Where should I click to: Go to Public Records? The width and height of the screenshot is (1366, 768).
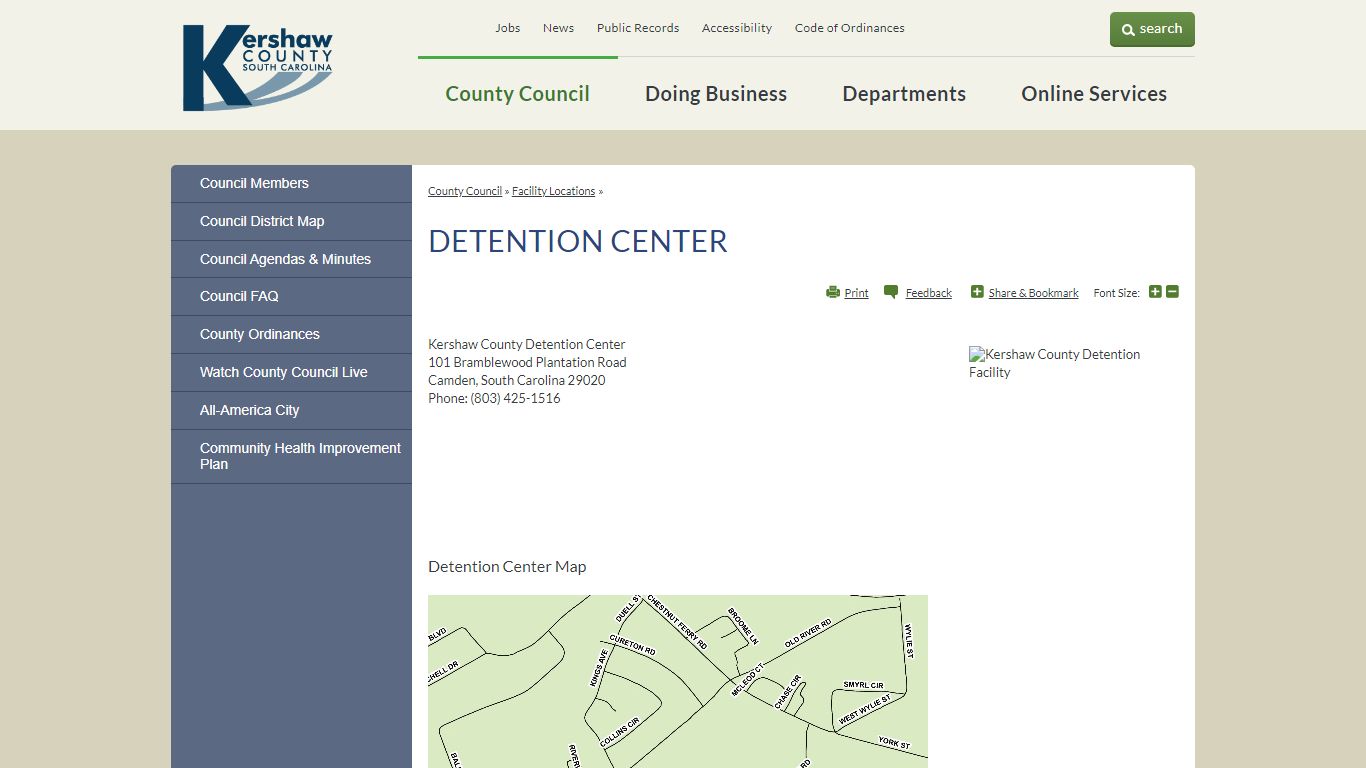638,28
